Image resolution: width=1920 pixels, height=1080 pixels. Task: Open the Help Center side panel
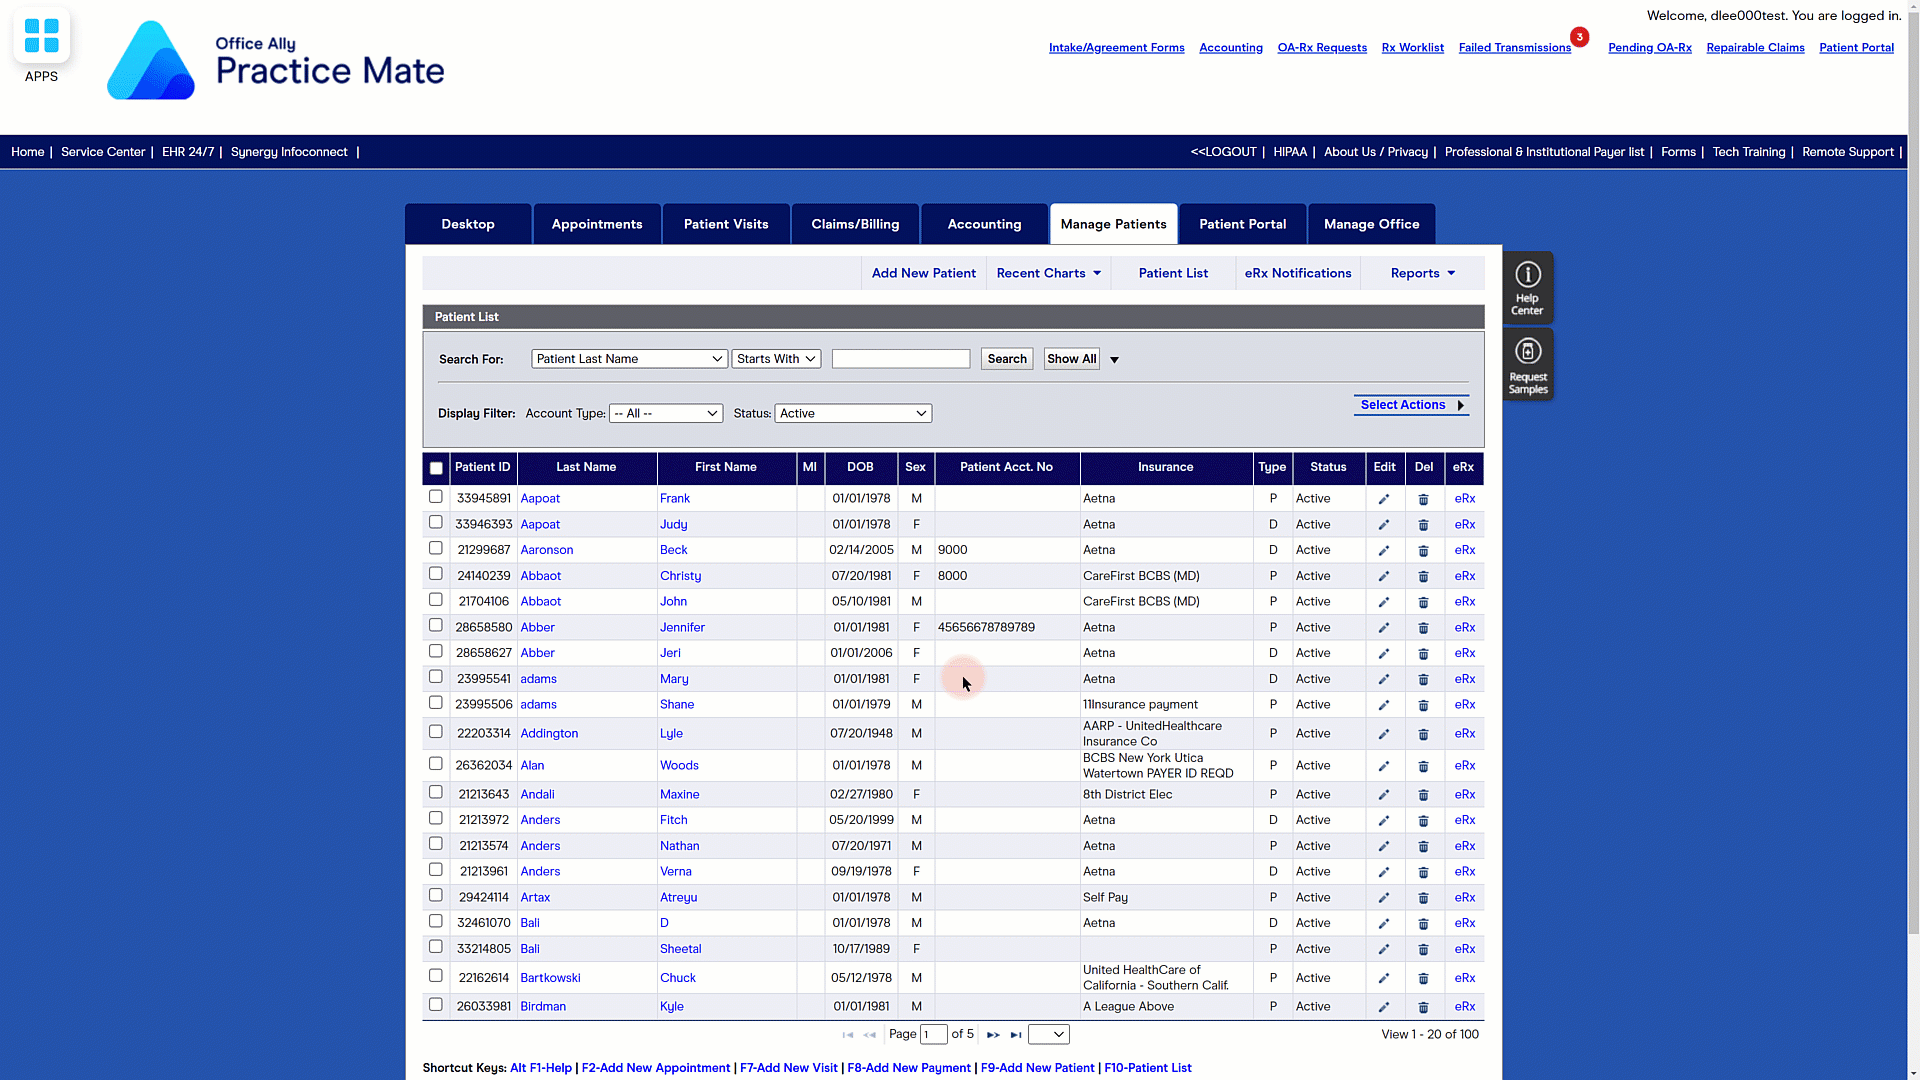pyautogui.click(x=1527, y=288)
